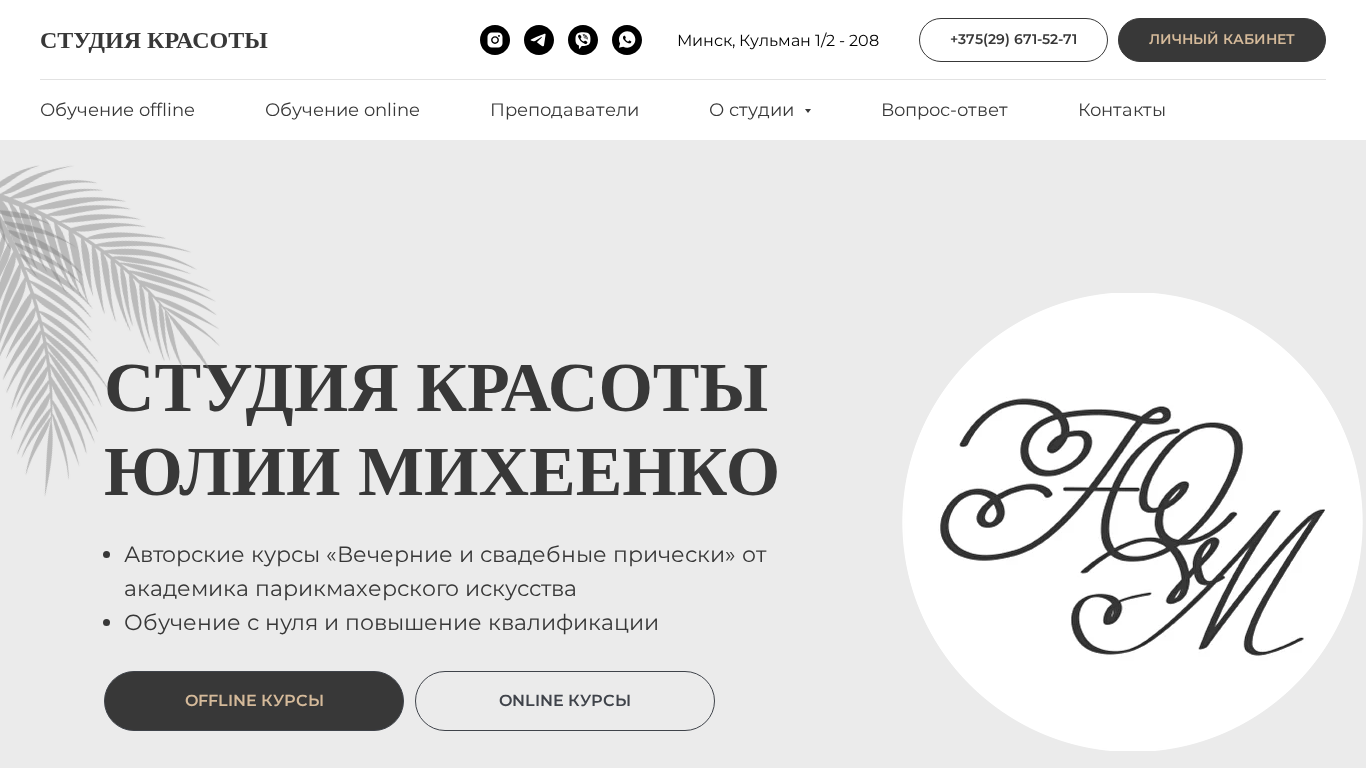Viewport: 1366px width, 768px height.
Task: Expand the О студии dropdown arrow
Action: click(808, 111)
